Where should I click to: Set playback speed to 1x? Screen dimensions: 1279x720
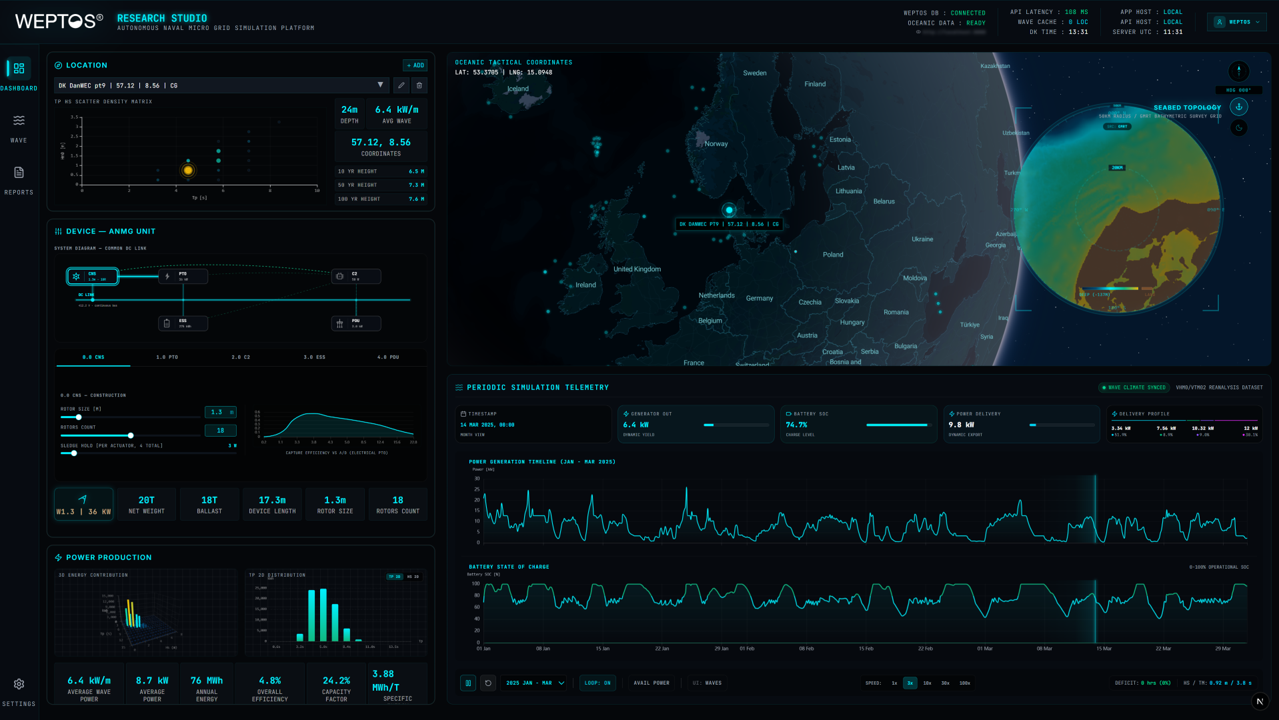coord(894,683)
